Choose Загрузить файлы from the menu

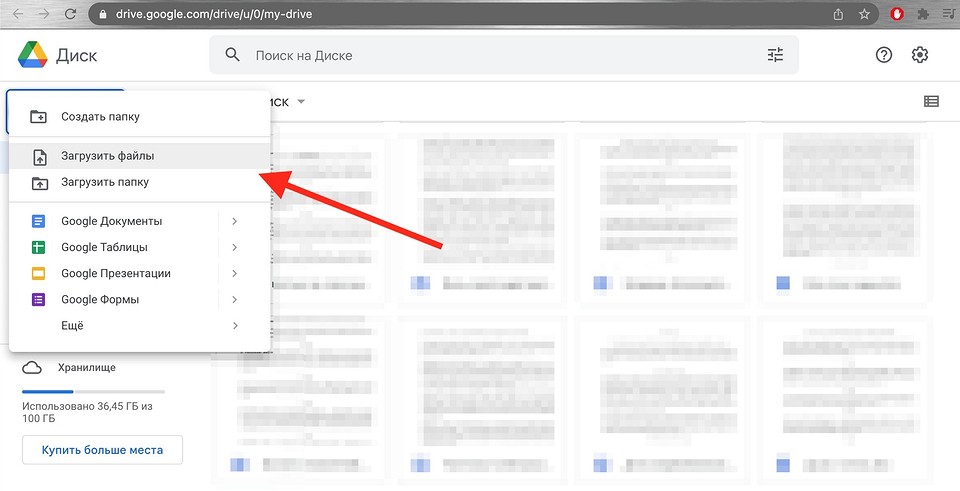pyautogui.click(x=107, y=156)
